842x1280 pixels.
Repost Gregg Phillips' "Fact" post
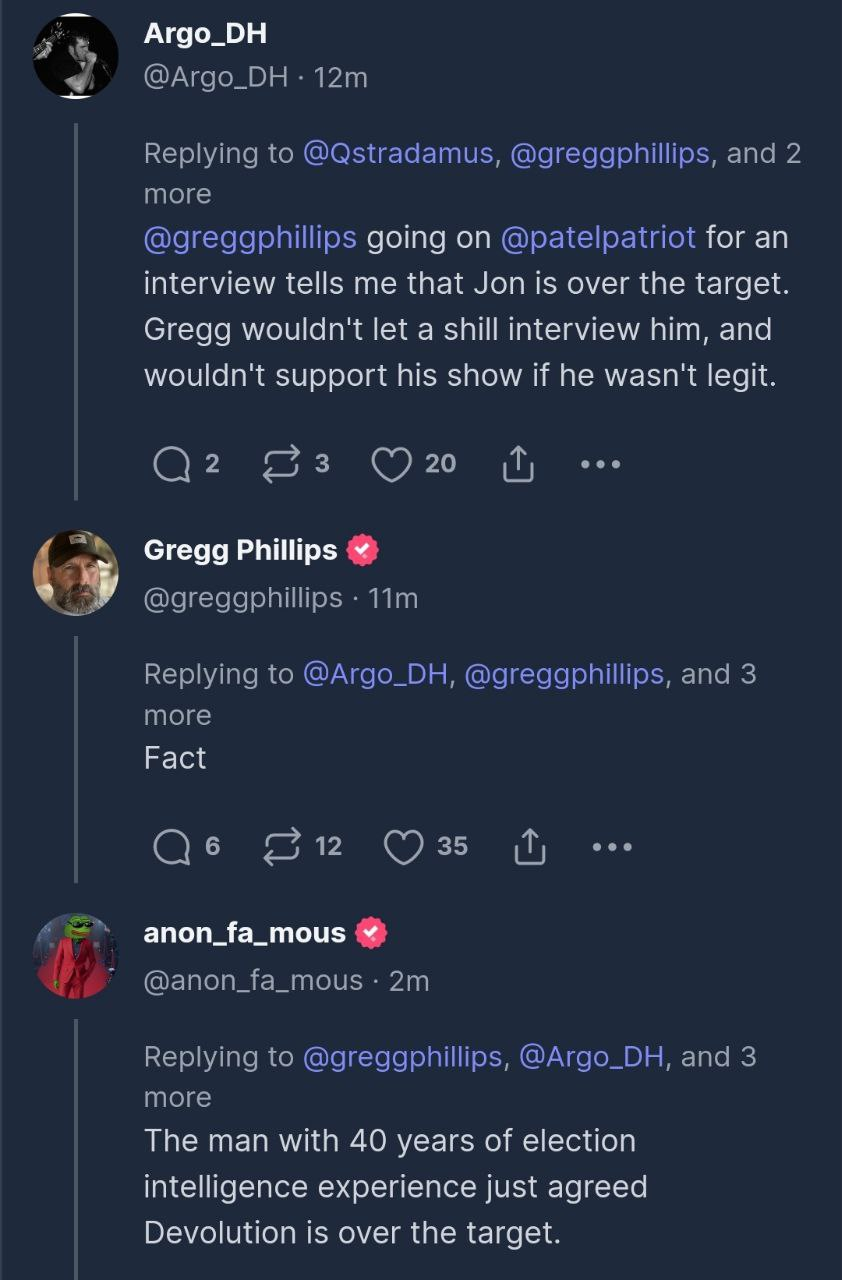tap(281, 847)
